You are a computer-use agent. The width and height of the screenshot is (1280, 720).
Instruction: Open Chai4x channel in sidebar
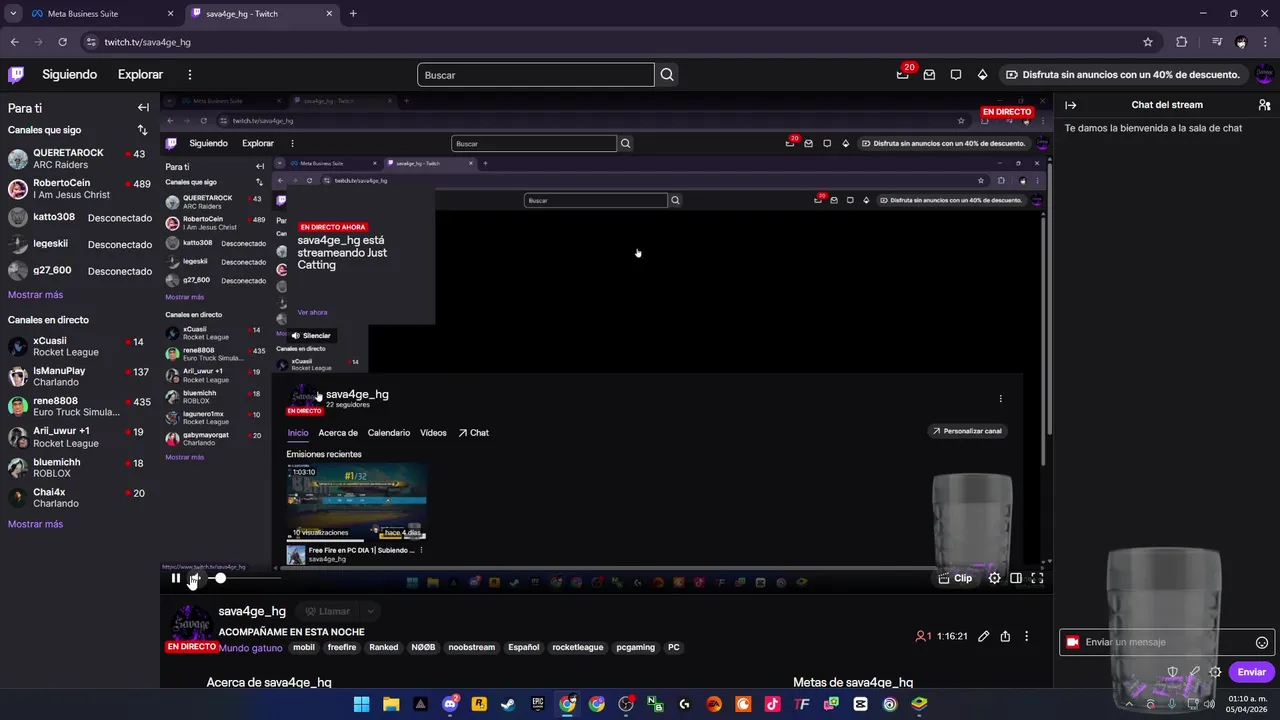[80, 498]
